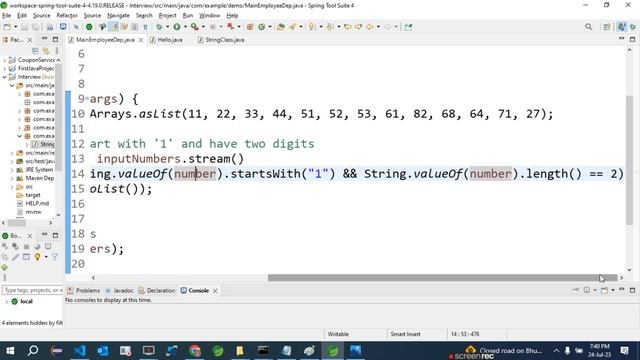Close the Console view tab

click(x=215, y=291)
